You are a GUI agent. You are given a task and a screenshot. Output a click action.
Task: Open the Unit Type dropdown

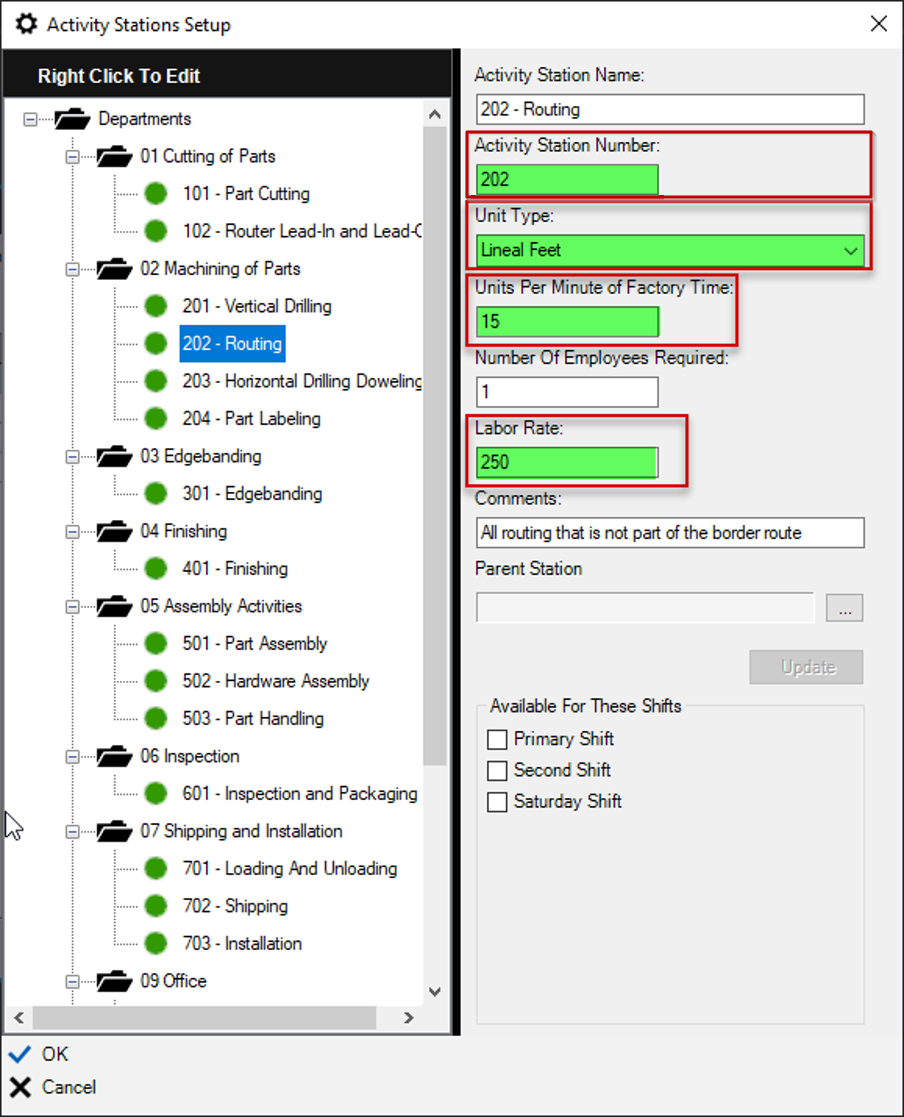coord(851,250)
